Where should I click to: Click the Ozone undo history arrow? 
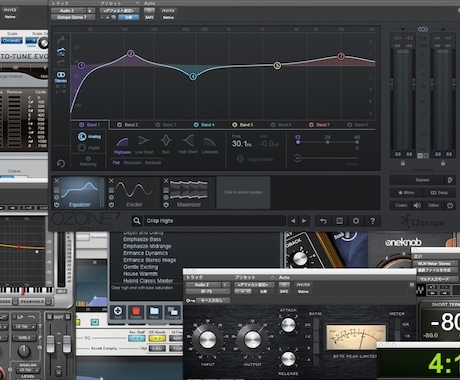tap(323, 221)
